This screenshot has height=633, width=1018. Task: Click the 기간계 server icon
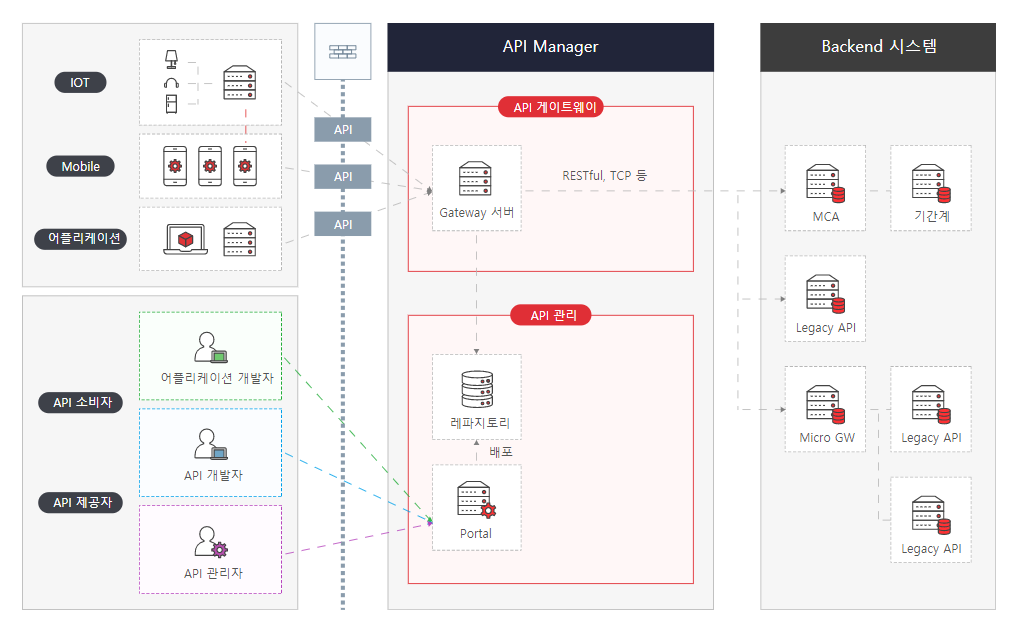[931, 184]
